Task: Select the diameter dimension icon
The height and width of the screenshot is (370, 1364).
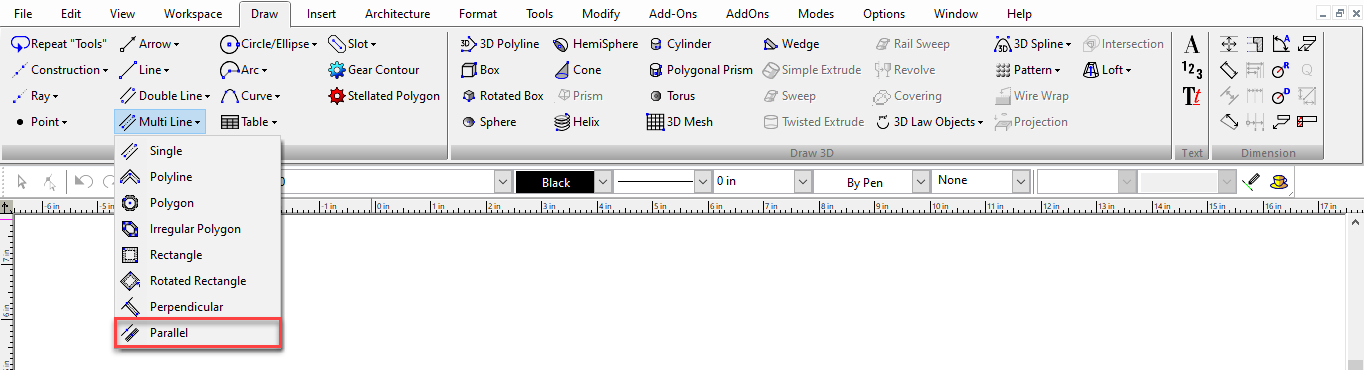Action: (1281, 96)
